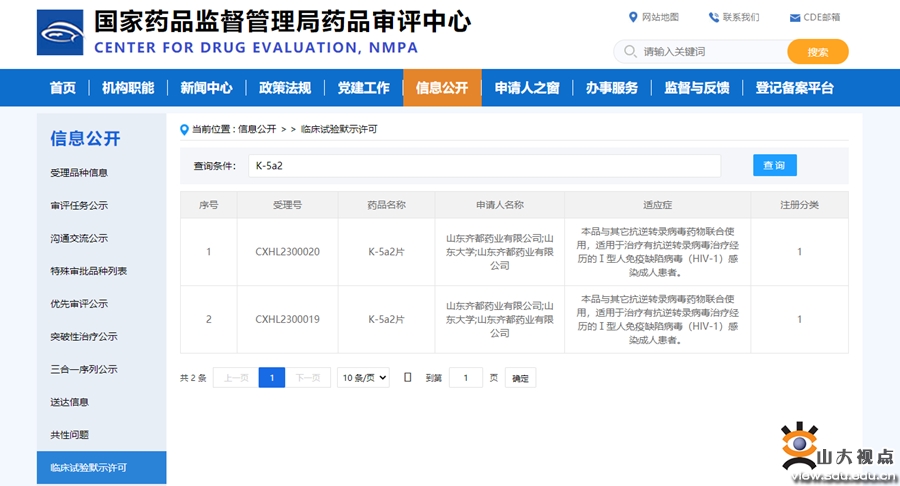Select 临床试验默示许可 in the sidebar
Screen dimensions: 900x486
point(88,467)
